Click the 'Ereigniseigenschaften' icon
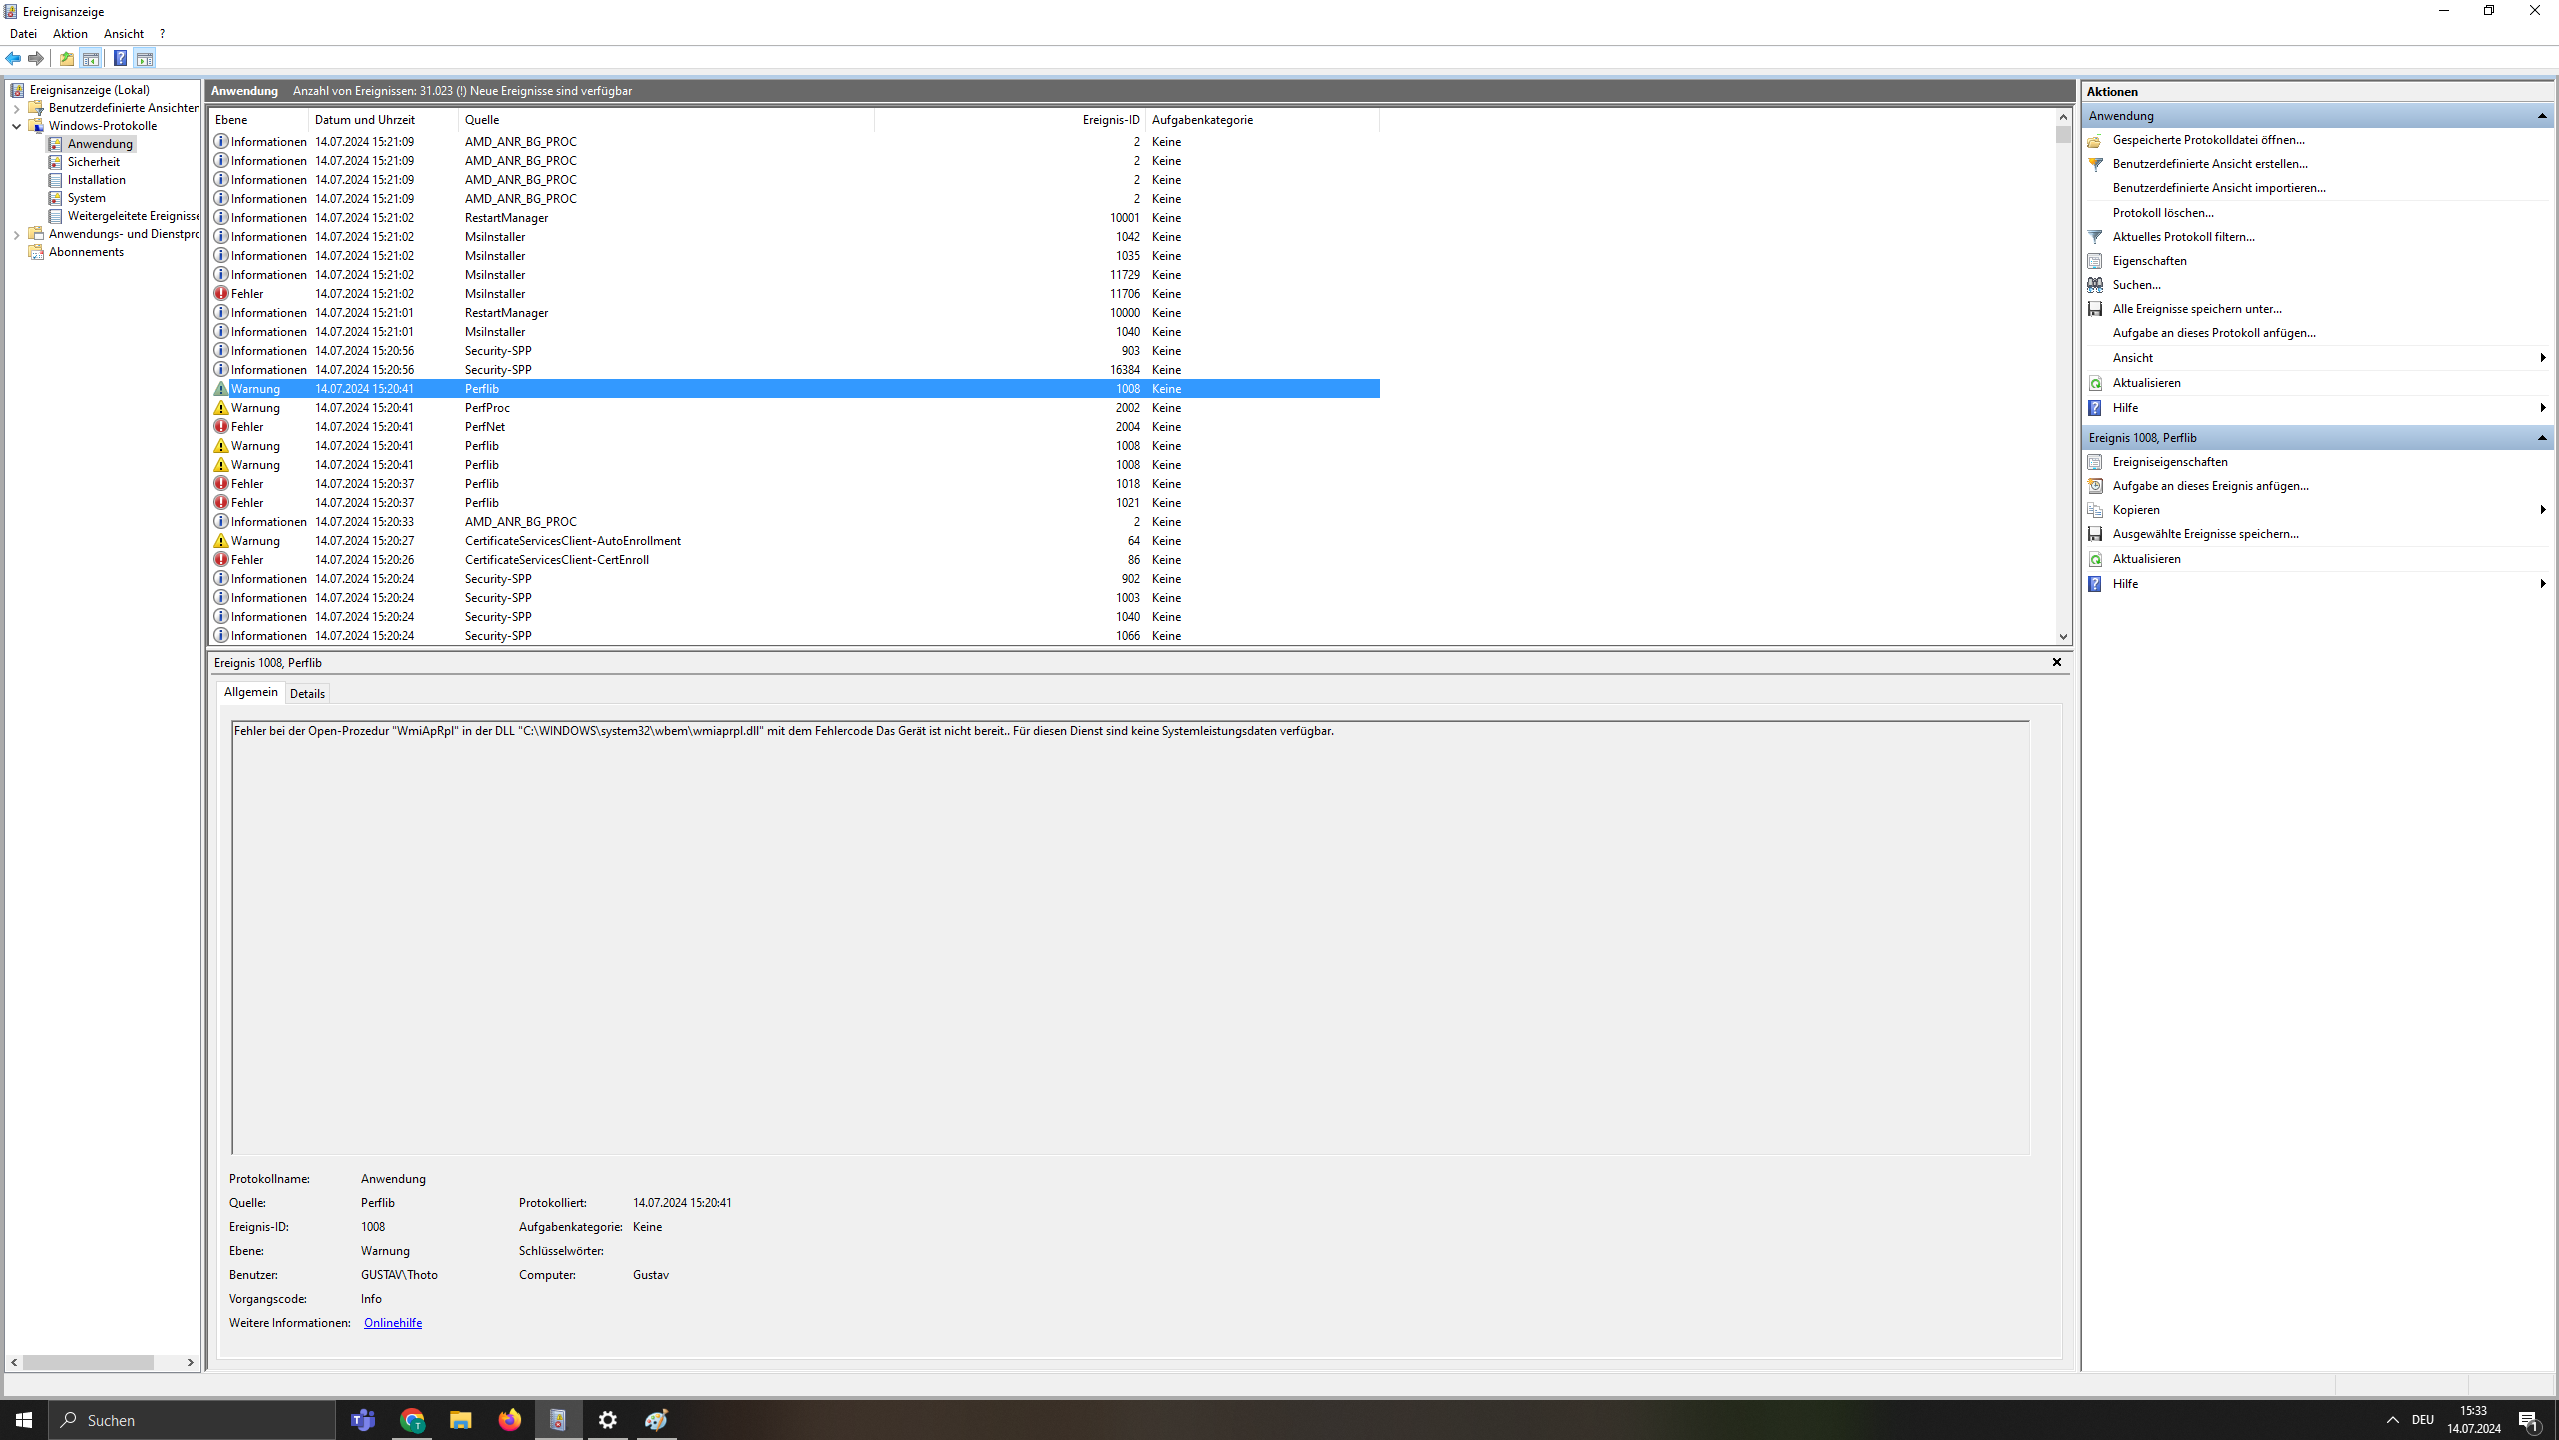 2095,462
